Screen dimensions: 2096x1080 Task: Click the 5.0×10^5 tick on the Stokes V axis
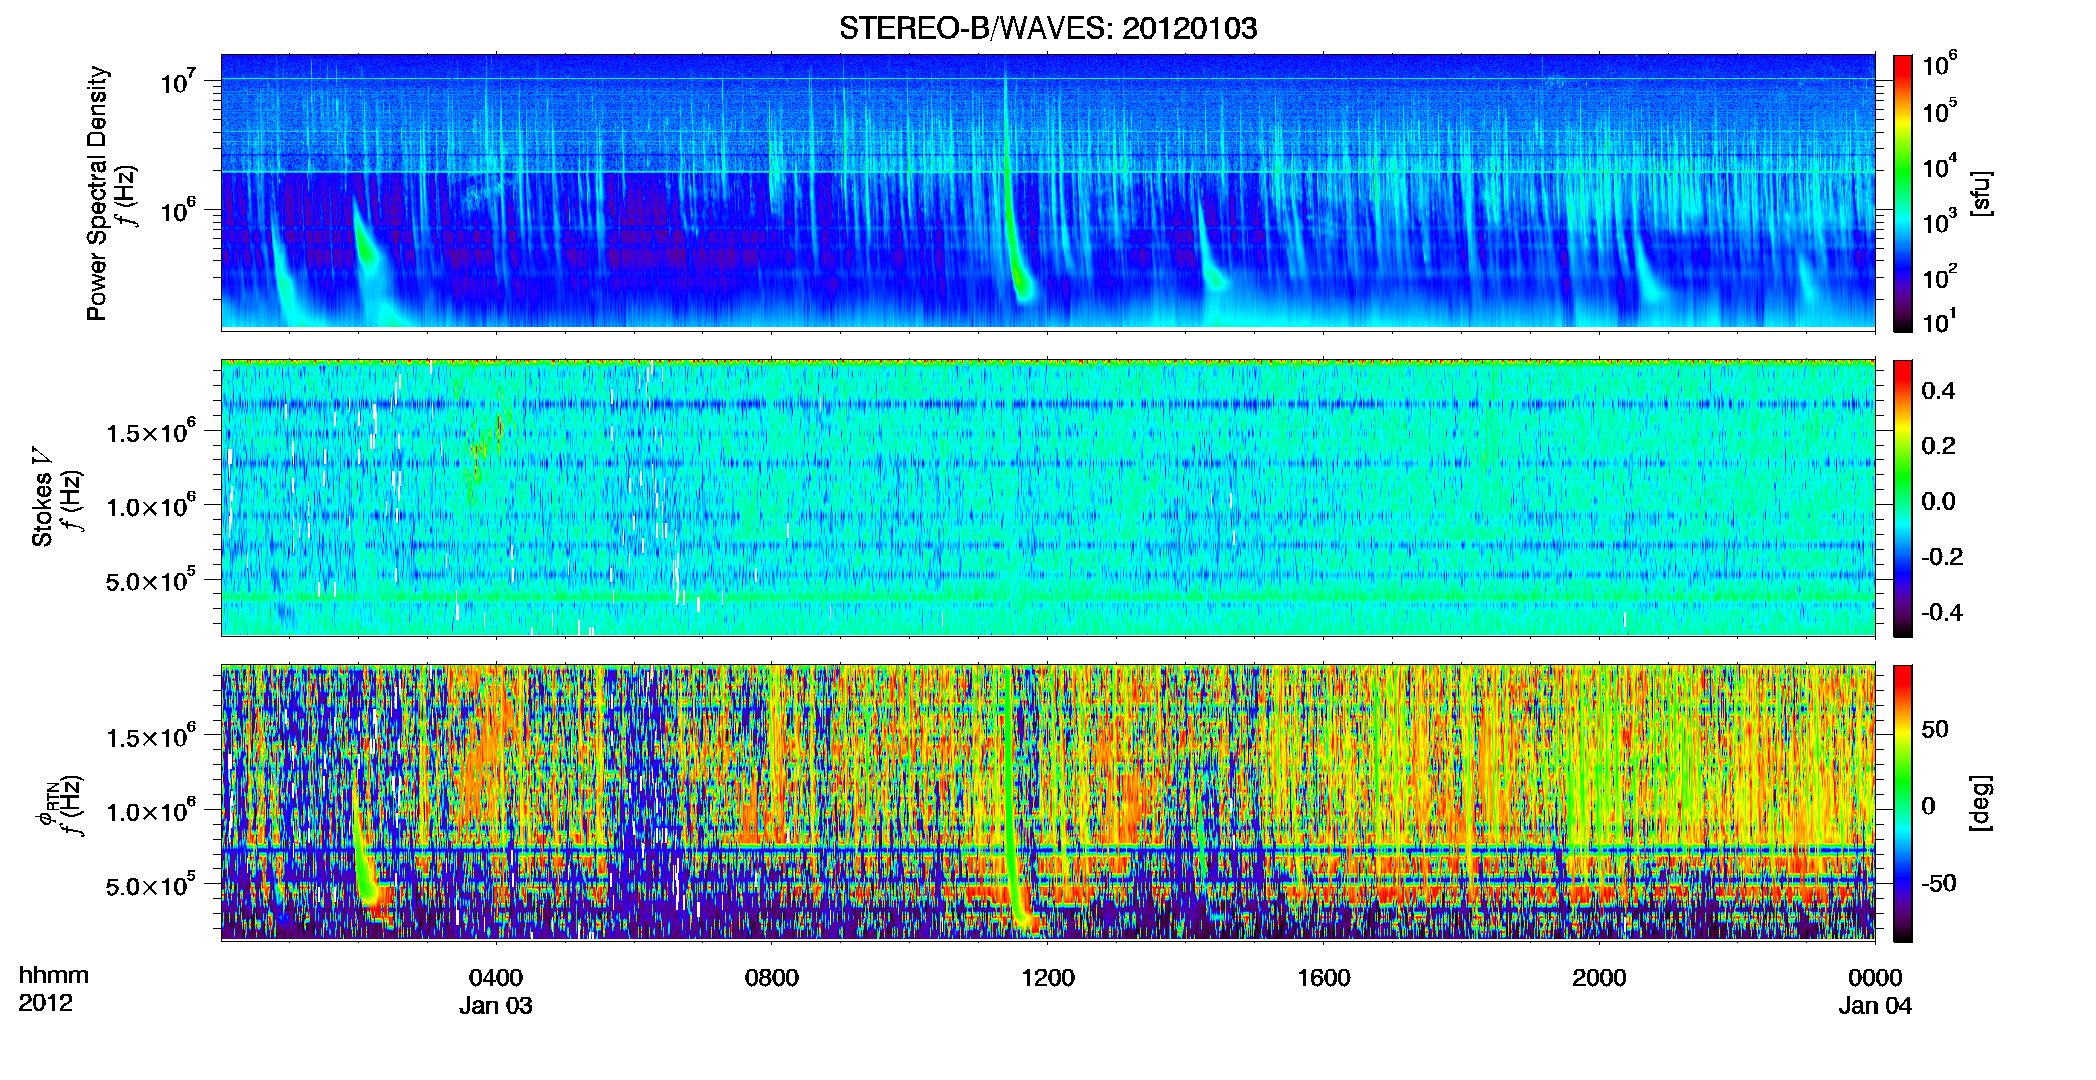point(151,581)
